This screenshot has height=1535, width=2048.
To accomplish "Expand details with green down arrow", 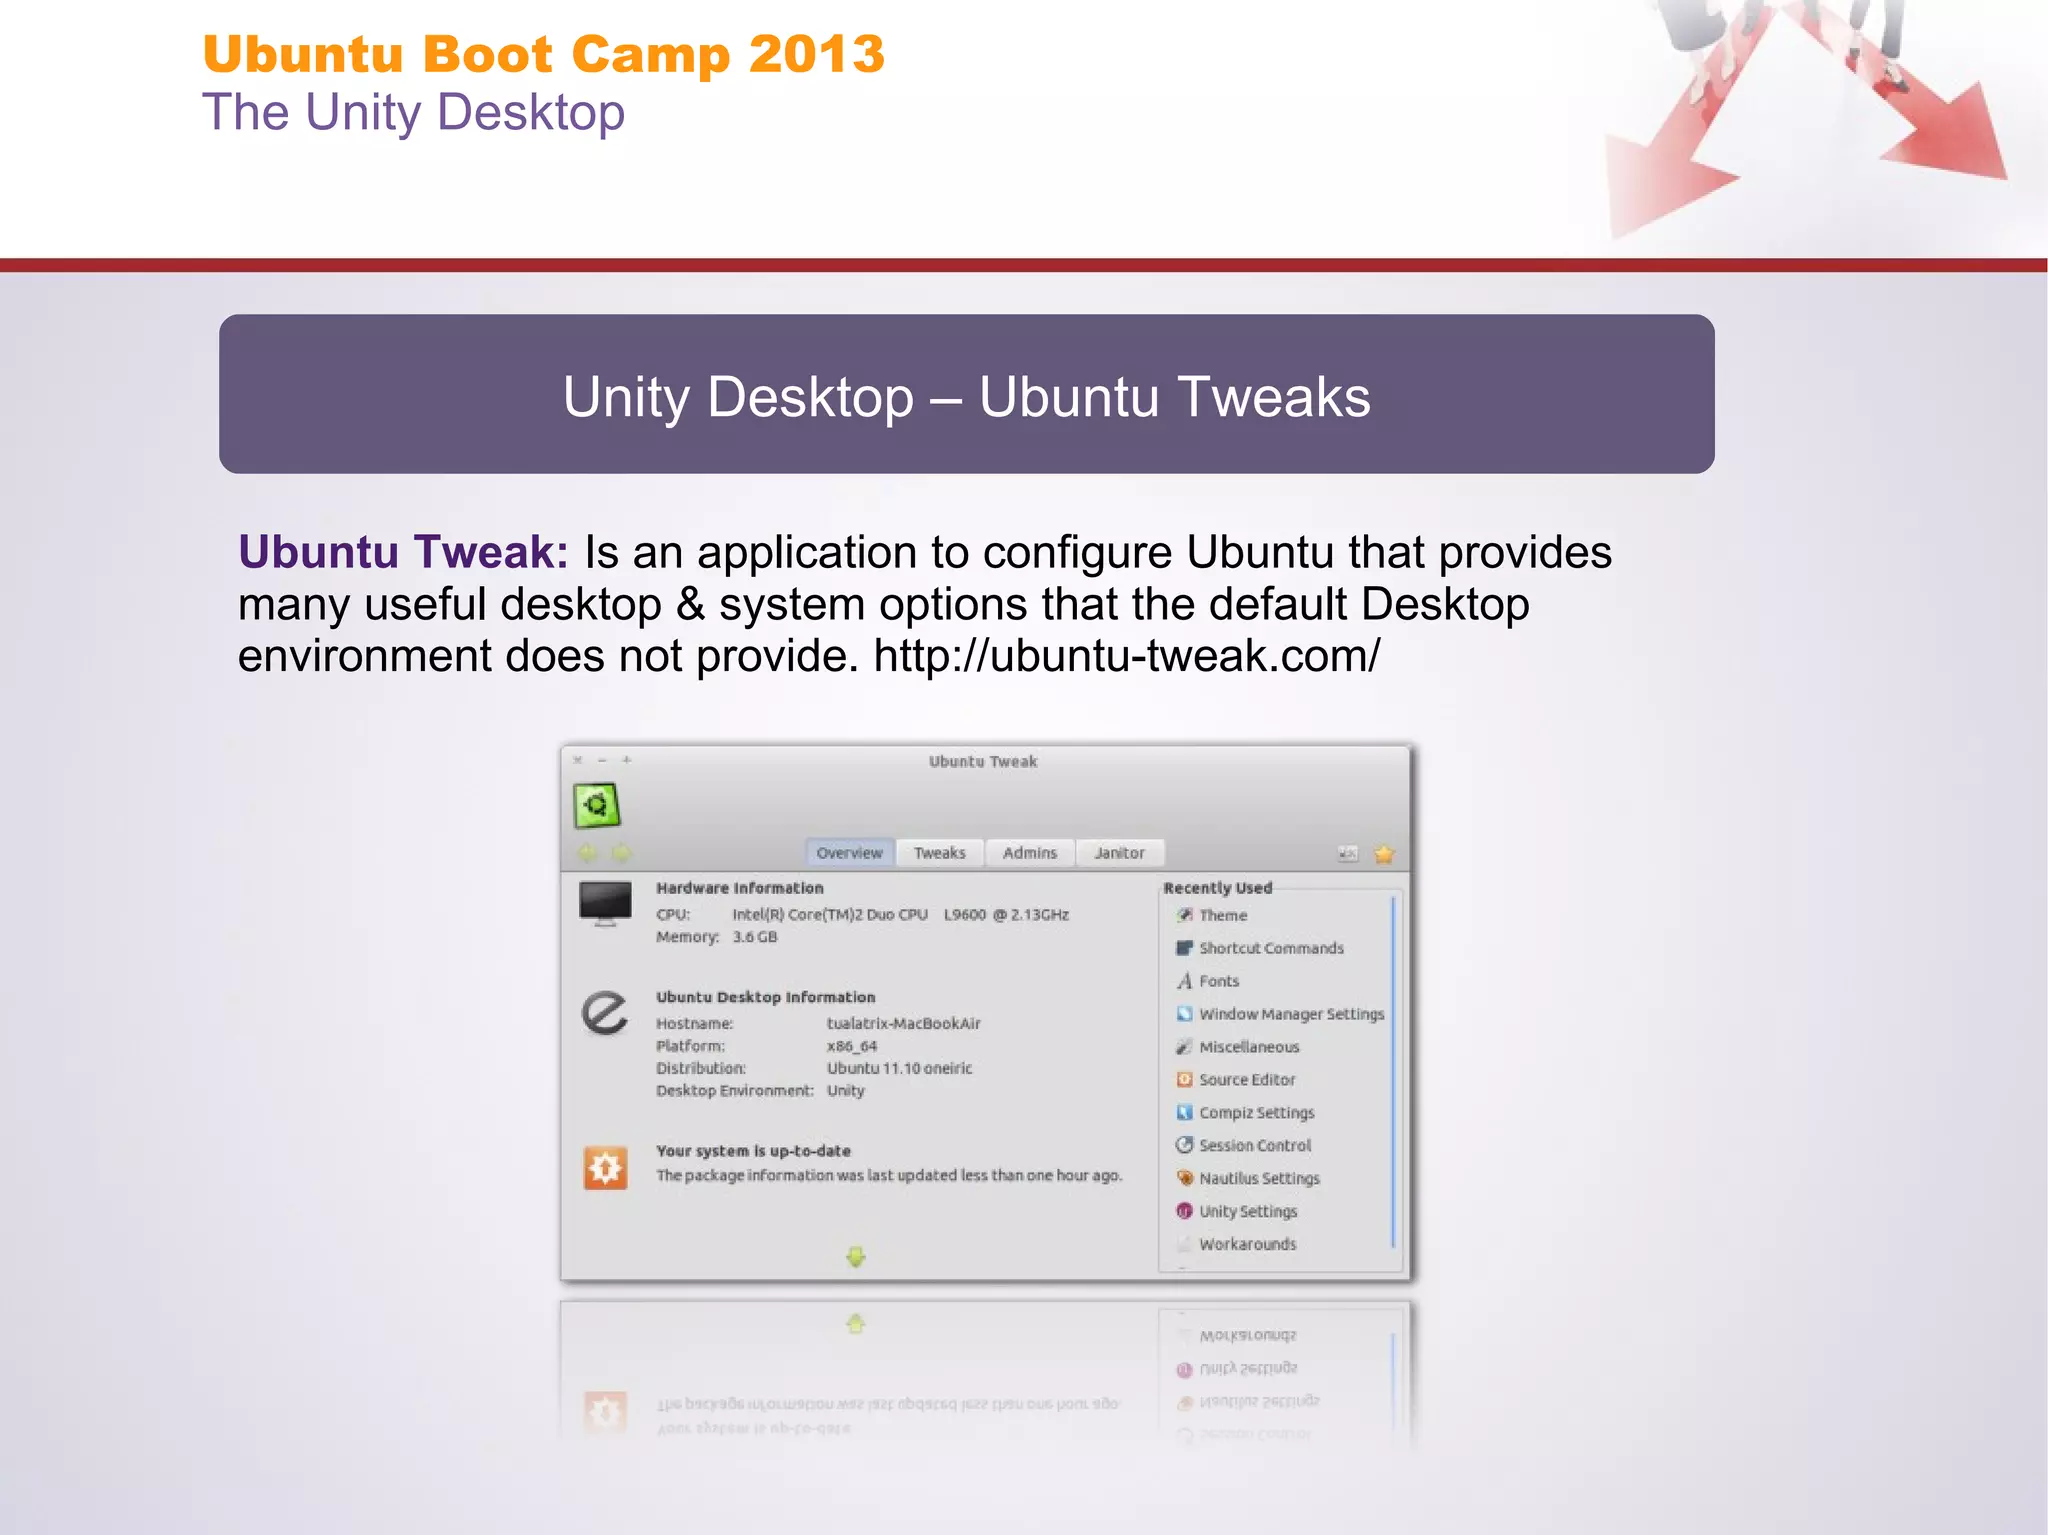I will tap(855, 1256).
